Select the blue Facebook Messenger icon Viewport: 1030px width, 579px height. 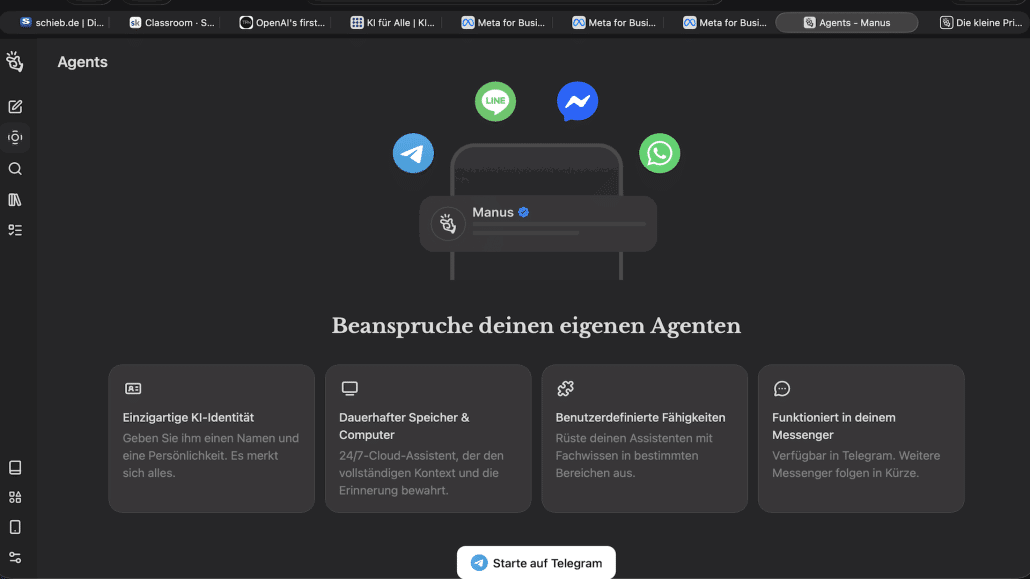[577, 101]
